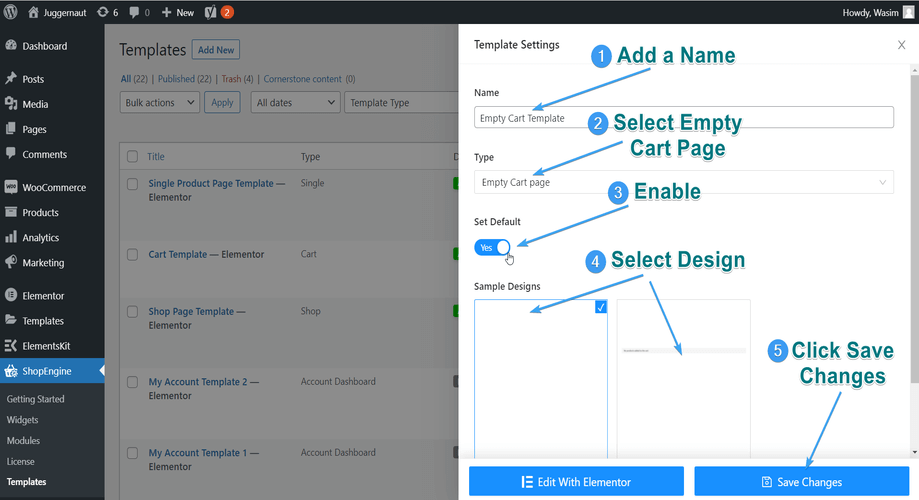The image size is (919, 500).
Task: Click the Media sidebar icon
Action: [11, 104]
